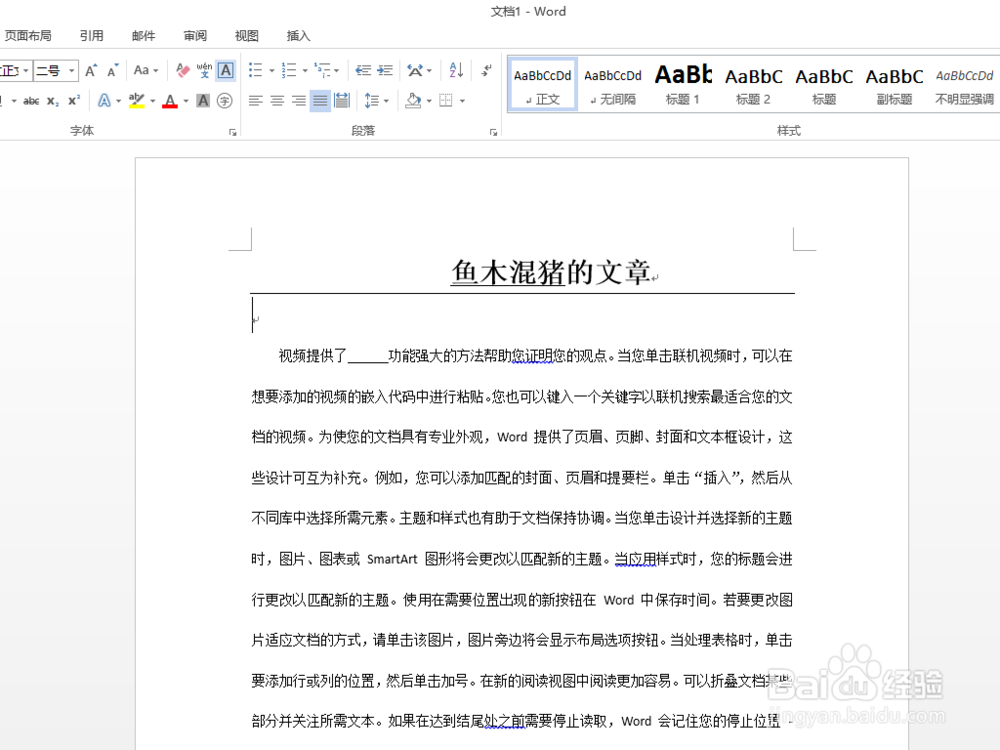
Task: Toggle subscript formatting
Action: point(53,101)
